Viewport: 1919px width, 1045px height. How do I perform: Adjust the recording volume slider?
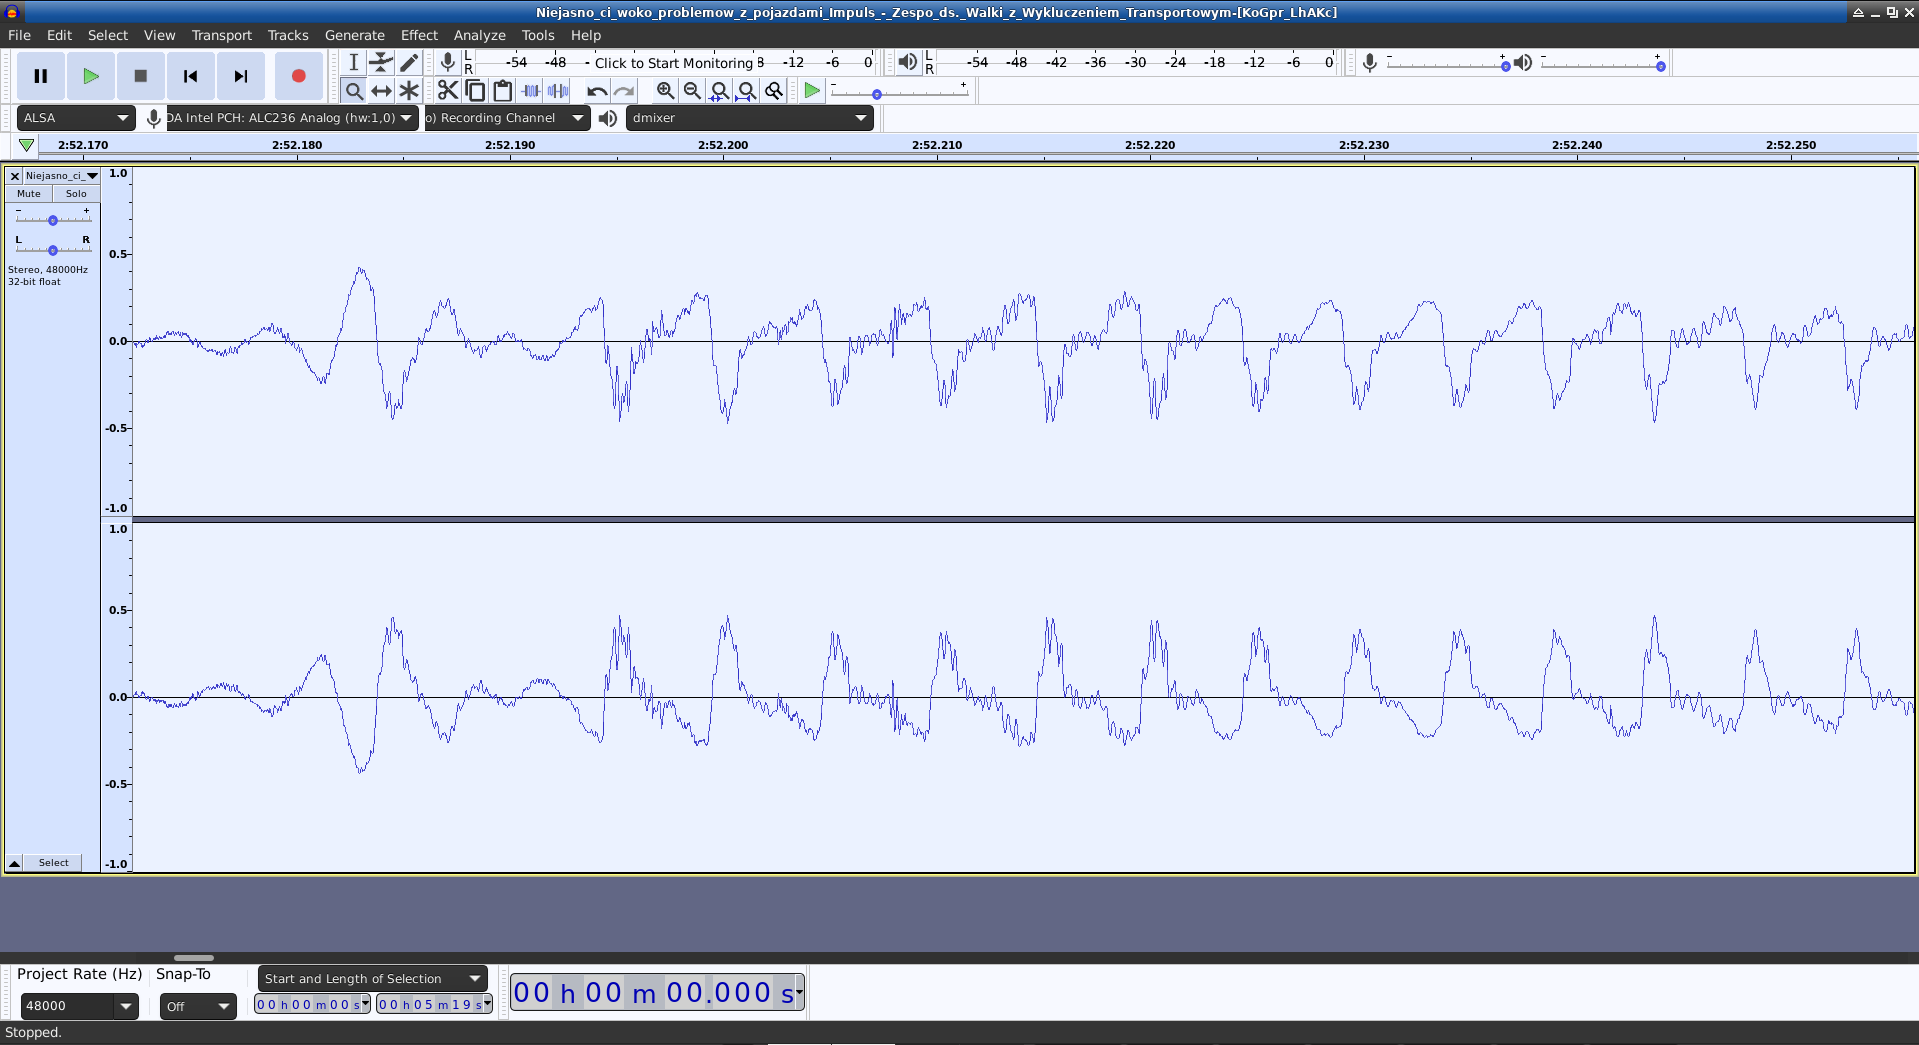coord(1448,65)
